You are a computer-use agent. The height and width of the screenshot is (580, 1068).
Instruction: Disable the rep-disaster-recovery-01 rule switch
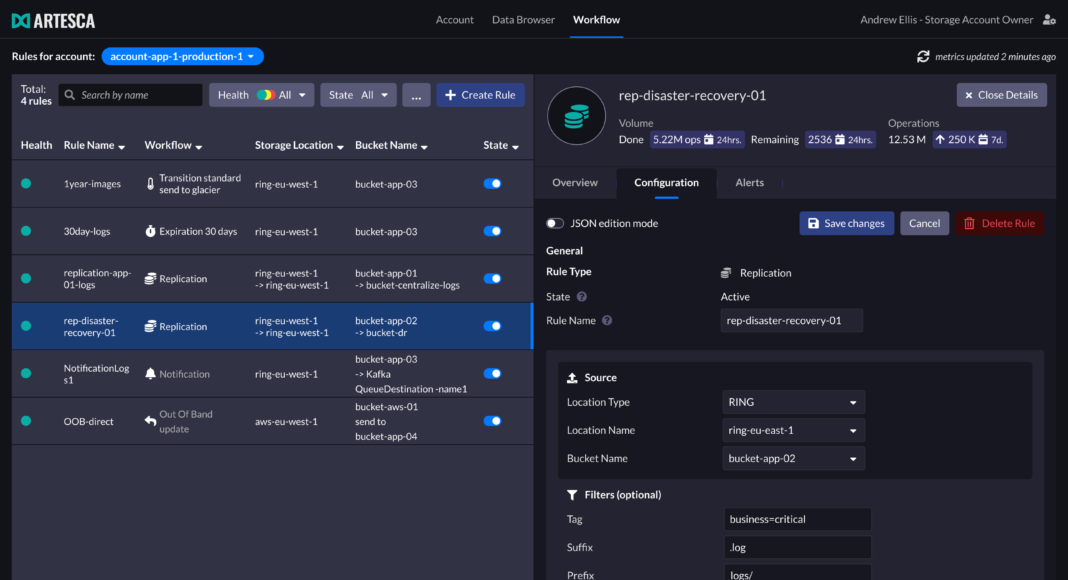coord(492,326)
